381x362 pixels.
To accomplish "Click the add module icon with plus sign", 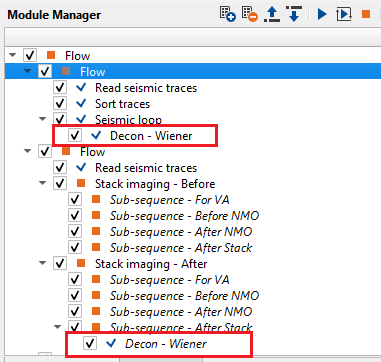I will pos(228,14).
